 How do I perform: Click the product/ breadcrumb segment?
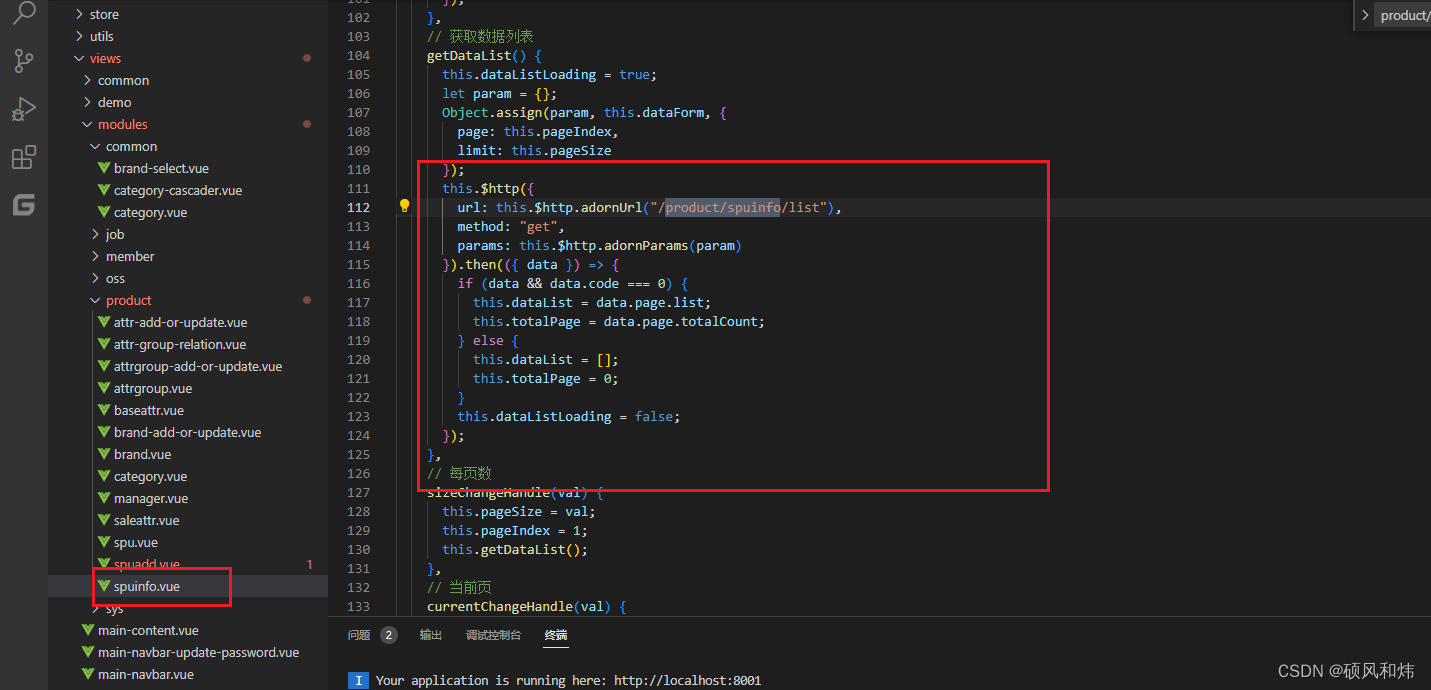(1405, 15)
